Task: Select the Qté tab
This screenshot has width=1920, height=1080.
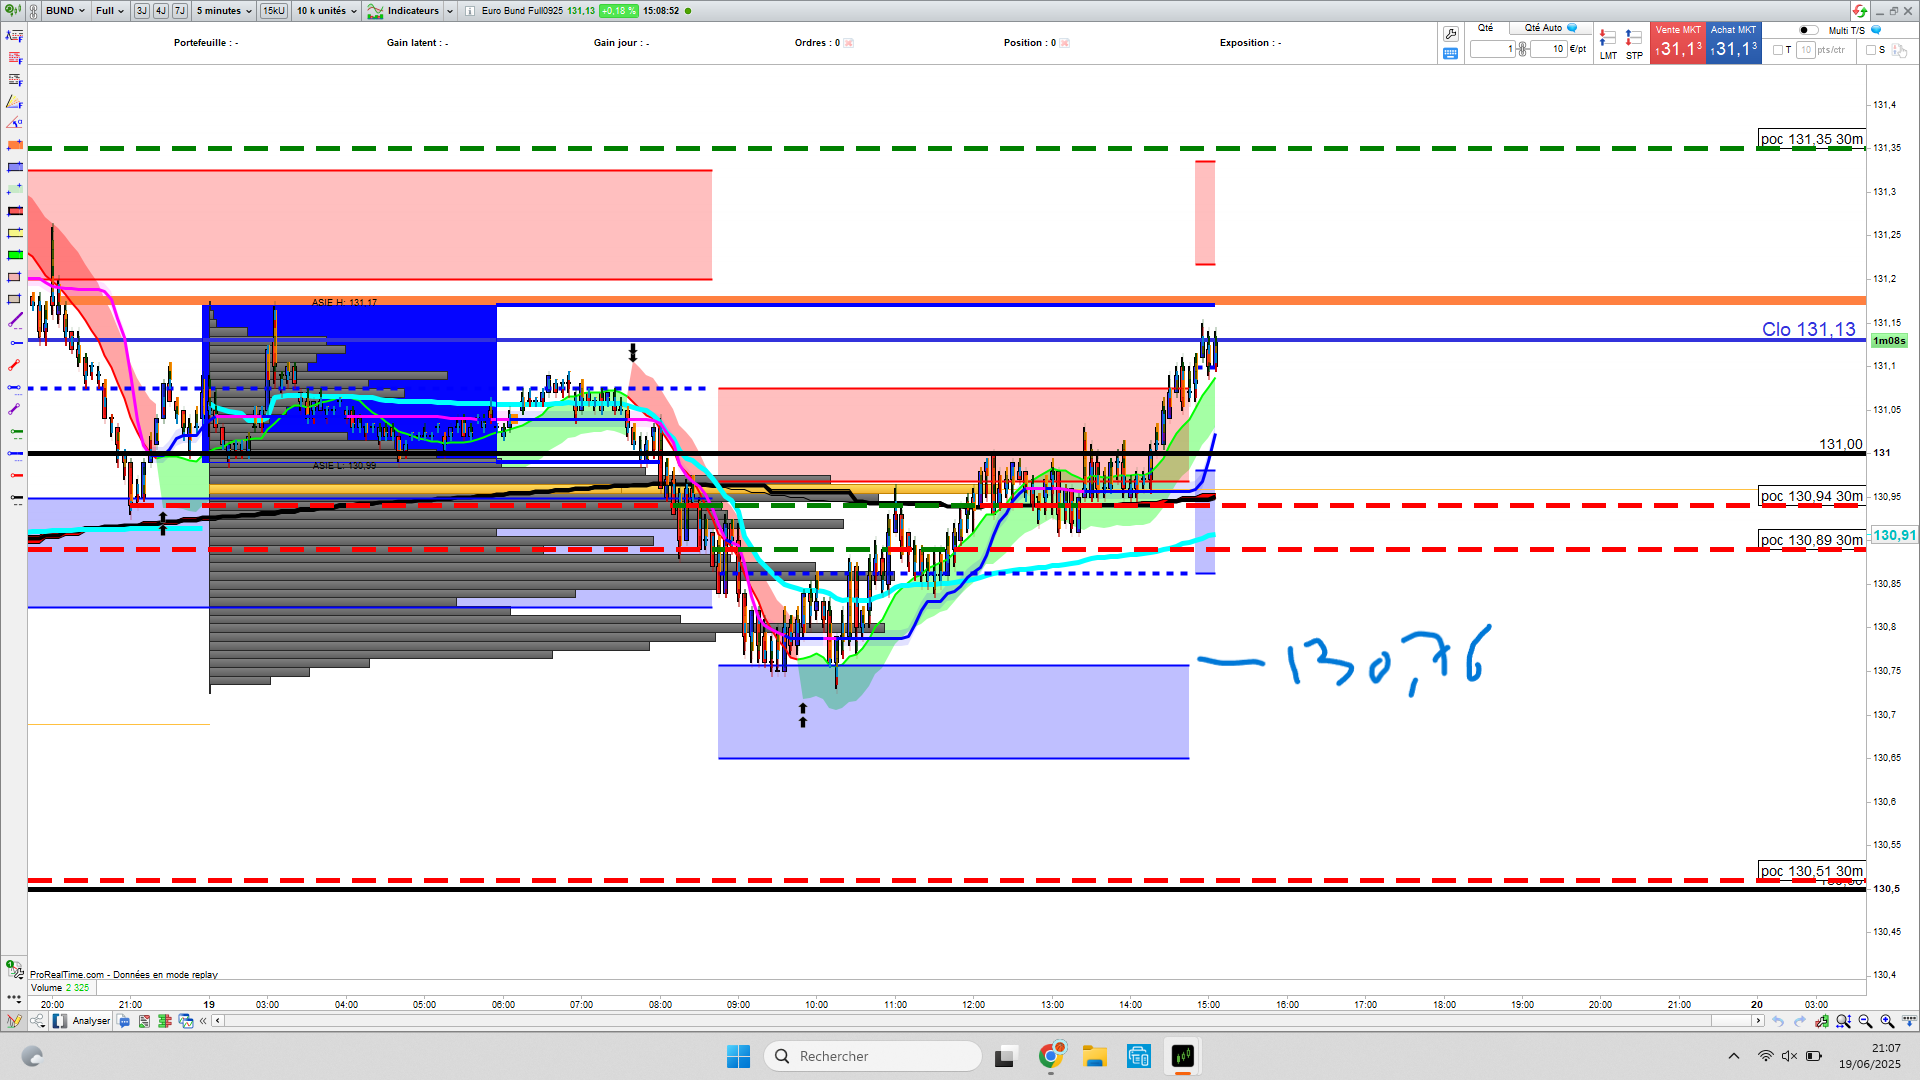Action: pyautogui.click(x=1486, y=28)
